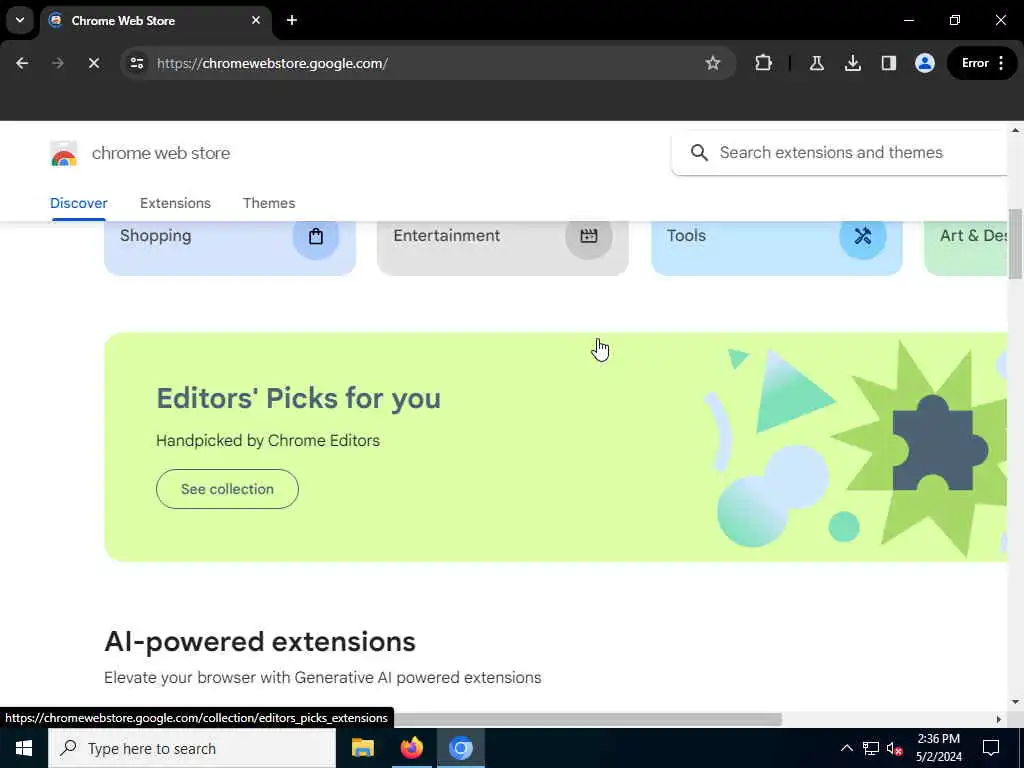Open site information icon in address bar

click(x=136, y=63)
